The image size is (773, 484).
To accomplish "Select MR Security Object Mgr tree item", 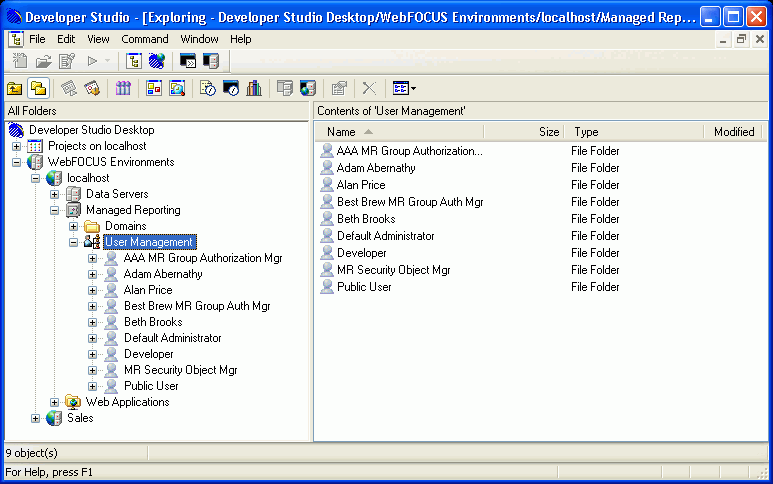I will (180, 370).
